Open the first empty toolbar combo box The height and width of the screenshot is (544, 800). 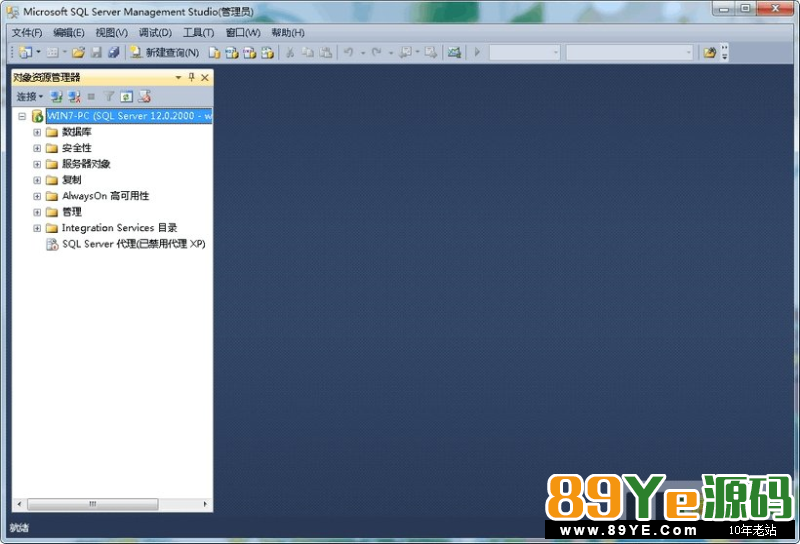coord(524,52)
